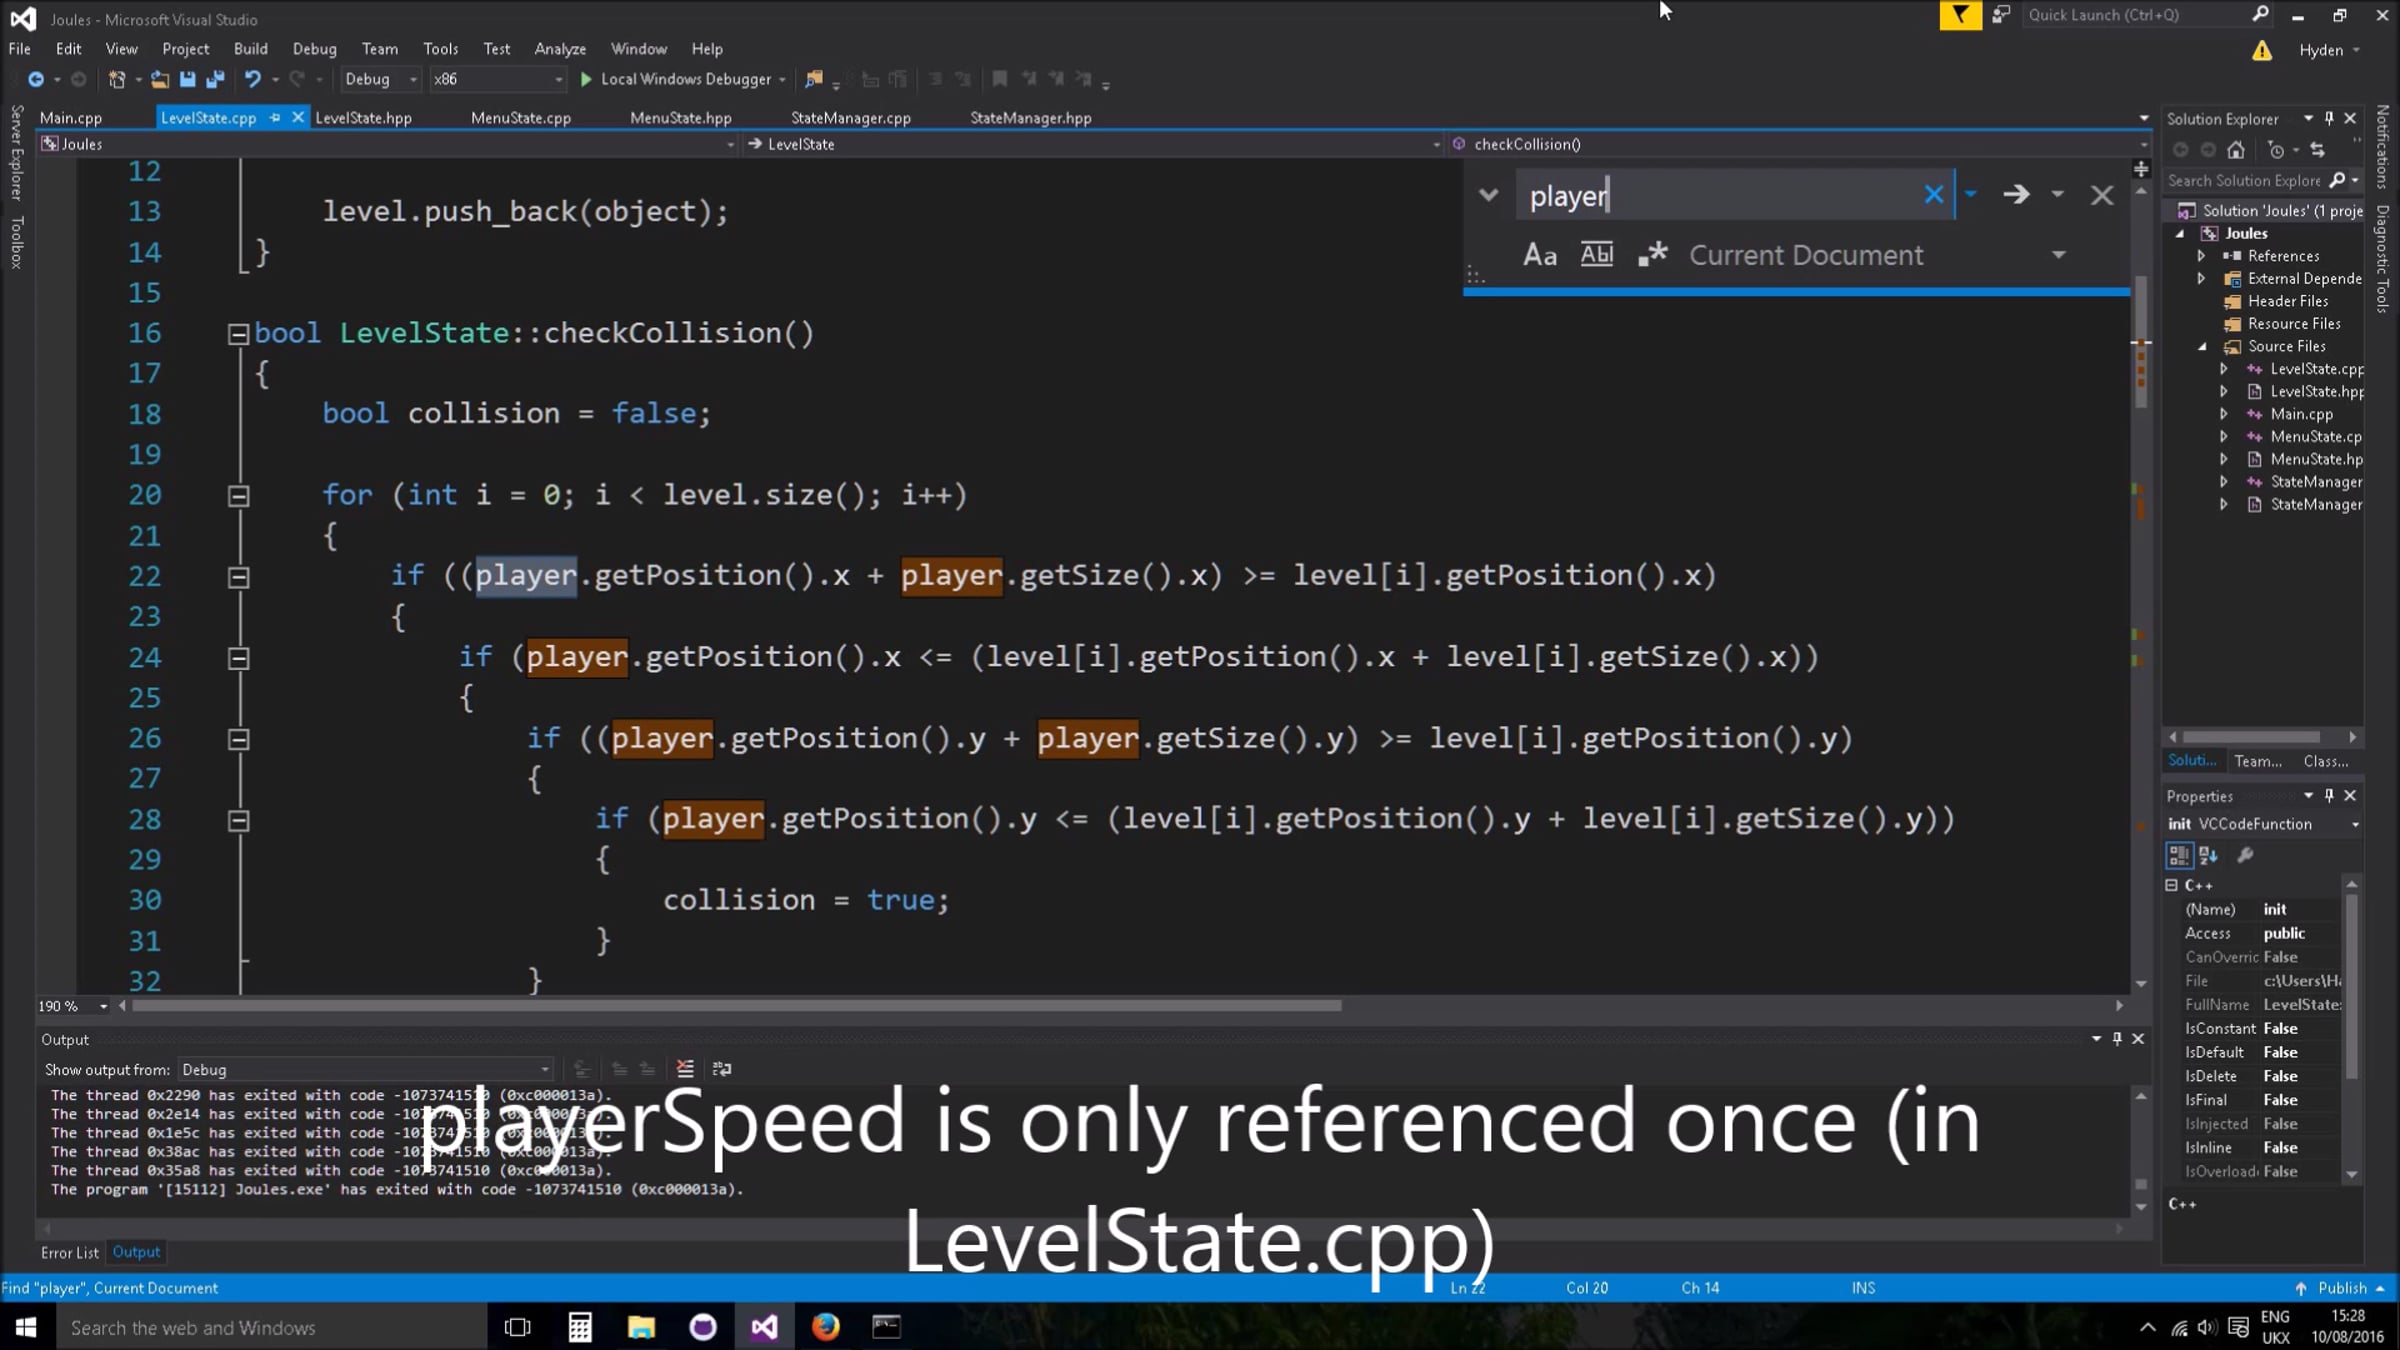Image resolution: width=2400 pixels, height=1350 pixels.
Task: Clear the find search text
Action: (x=1933, y=194)
